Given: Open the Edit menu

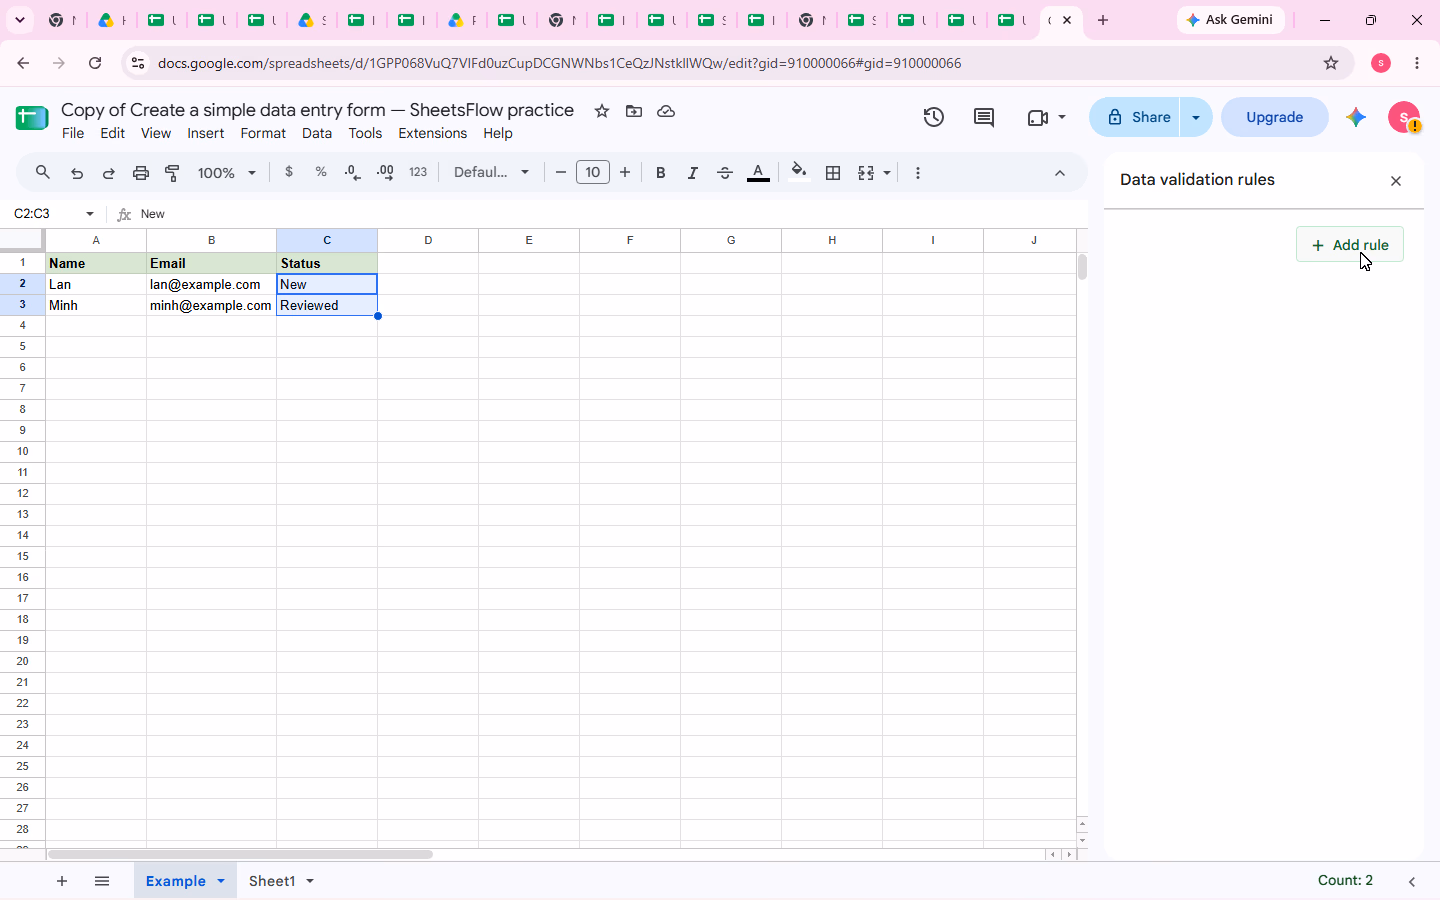Looking at the screenshot, I should tap(113, 133).
